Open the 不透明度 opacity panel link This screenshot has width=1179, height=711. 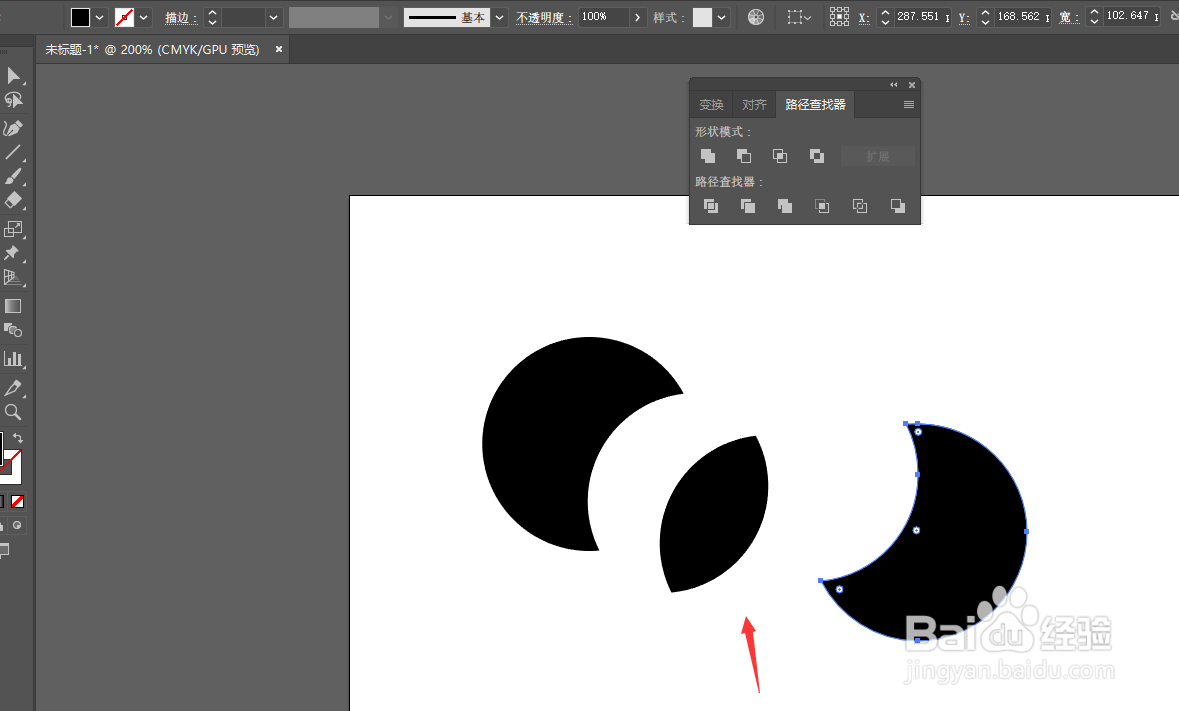544,17
